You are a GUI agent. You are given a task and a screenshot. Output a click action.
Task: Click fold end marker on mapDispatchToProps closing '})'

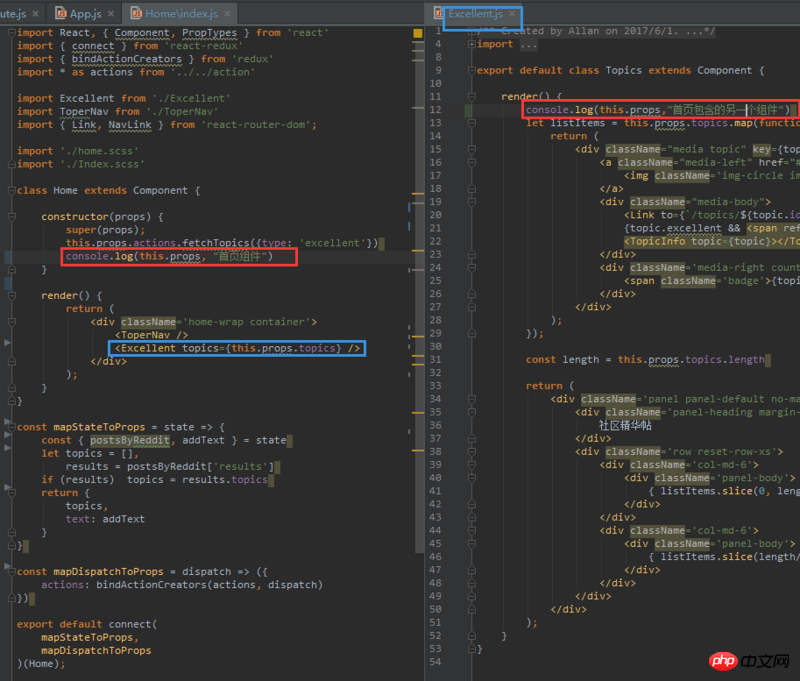(11, 598)
